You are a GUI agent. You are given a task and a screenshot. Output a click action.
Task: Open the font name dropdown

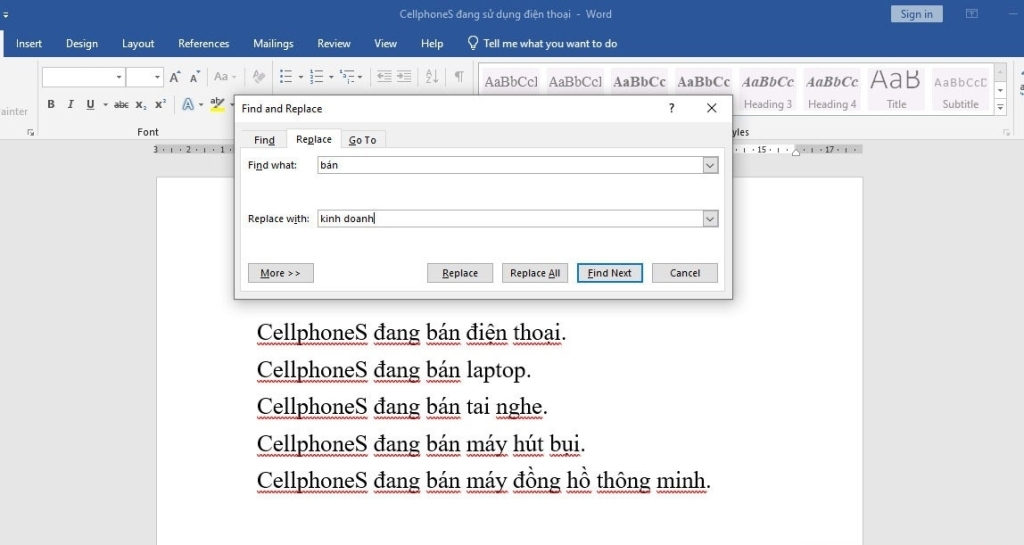tap(119, 77)
